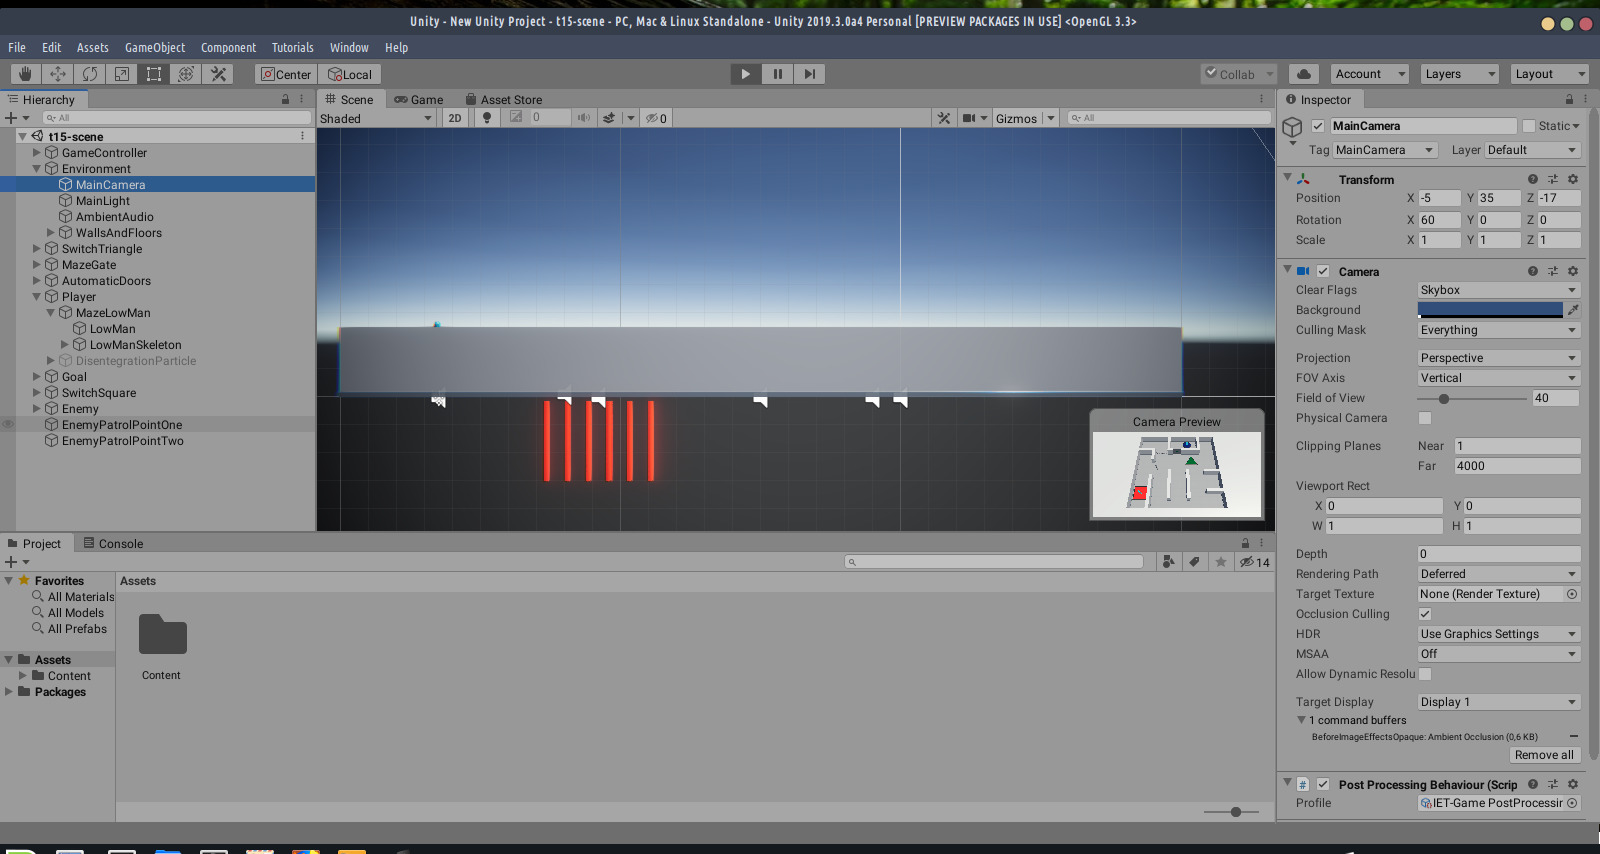Lock the Hierarchy panel
The width and height of the screenshot is (1600, 854).
coord(285,100)
